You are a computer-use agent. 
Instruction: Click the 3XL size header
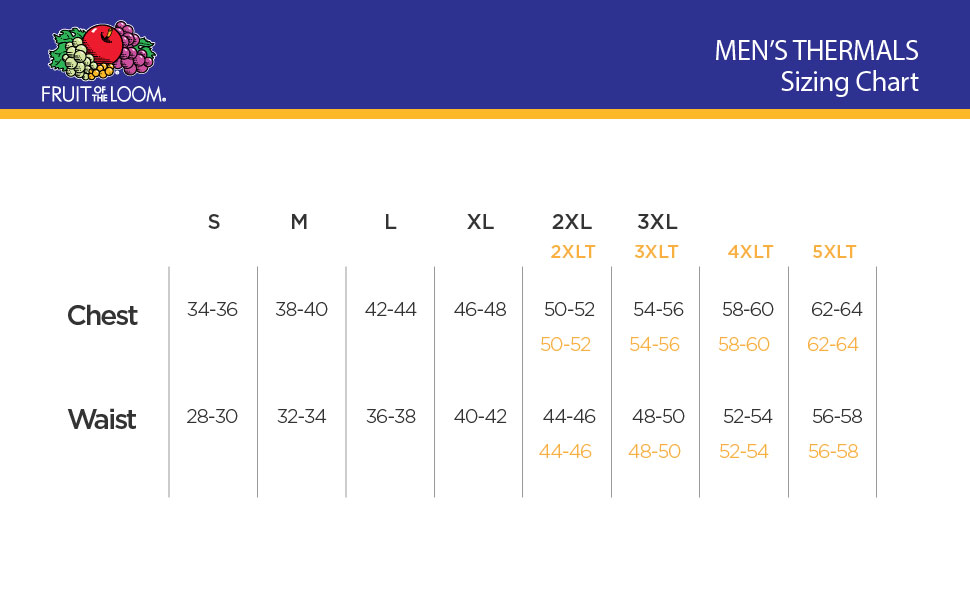click(x=657, y=221)
